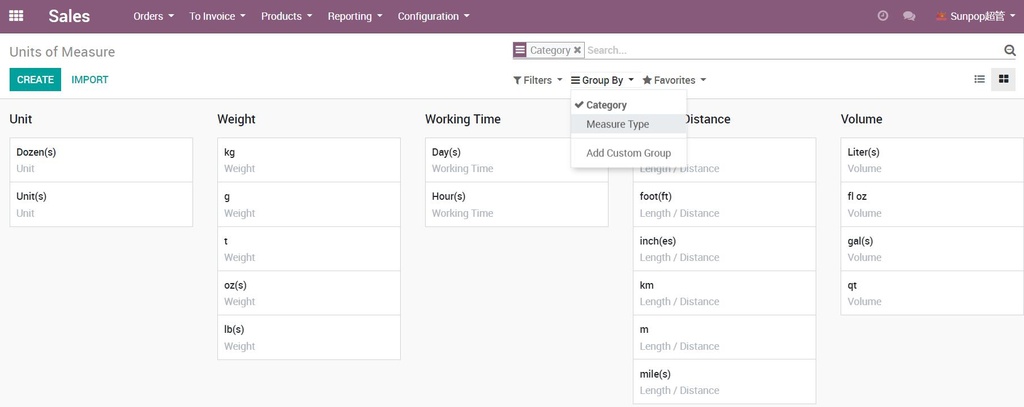Viewport: 1024px width, 407px height.
Task: Choose Add Custom Group
Action: [x=628, y=153]
